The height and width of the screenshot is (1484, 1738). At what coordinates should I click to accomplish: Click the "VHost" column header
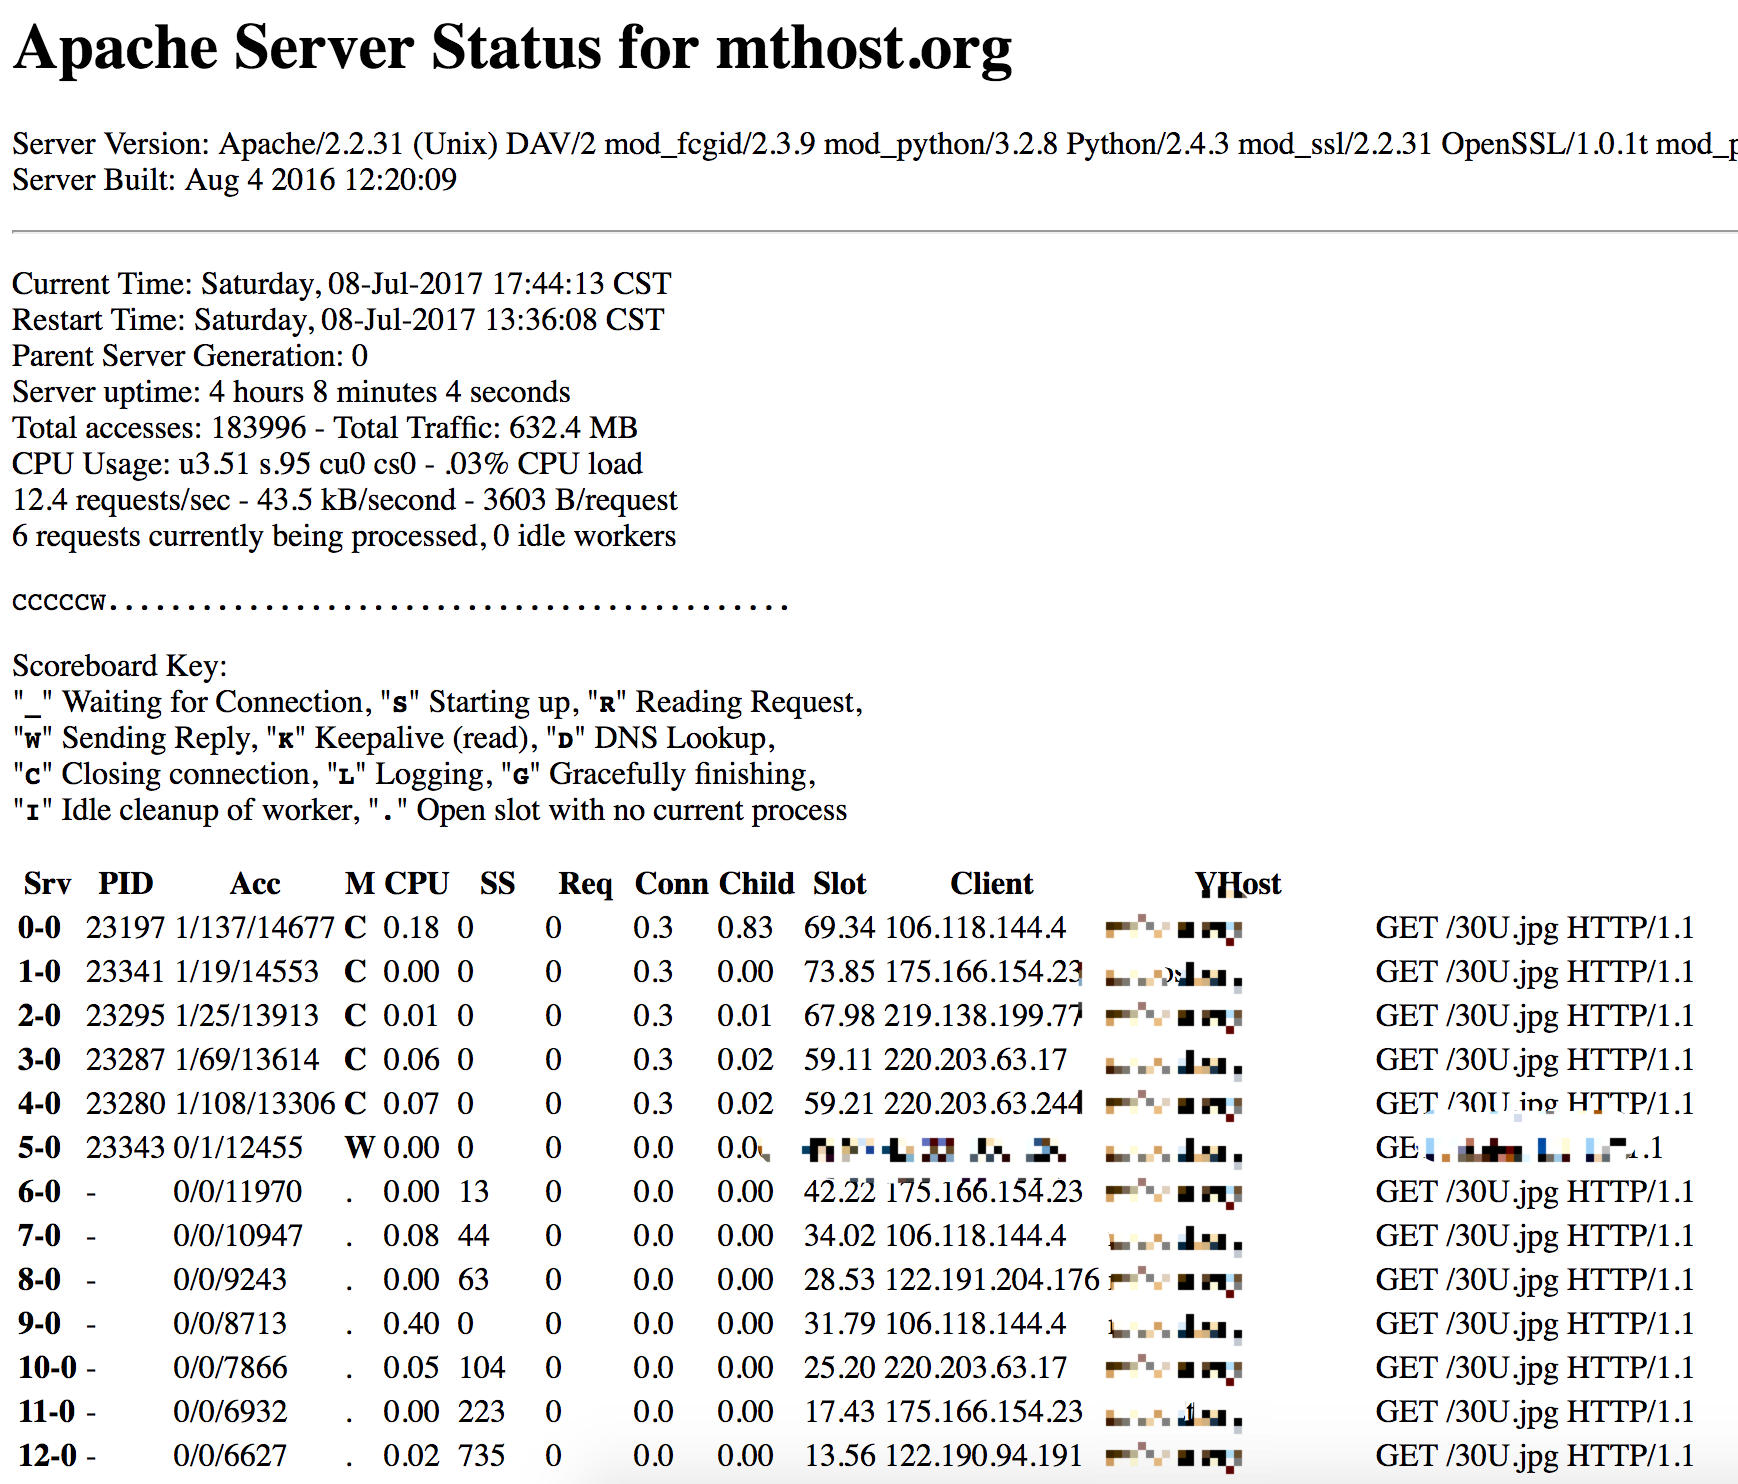(1238, 884)
